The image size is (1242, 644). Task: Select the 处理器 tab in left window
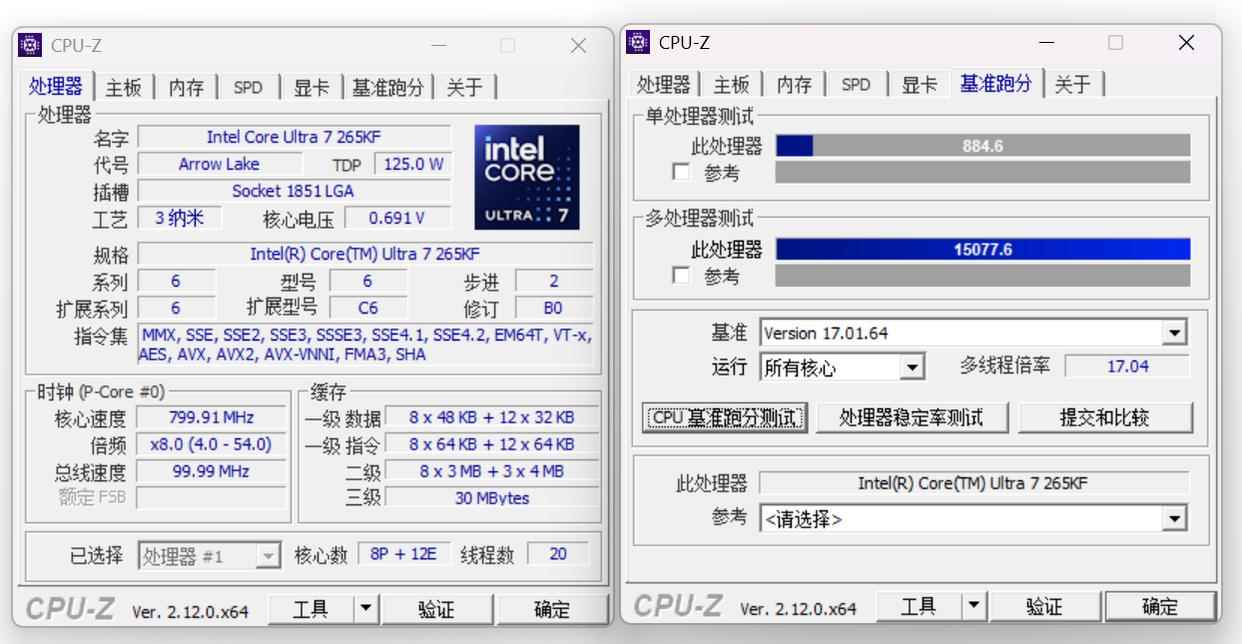pyautogui.click(x=56, y=87)
